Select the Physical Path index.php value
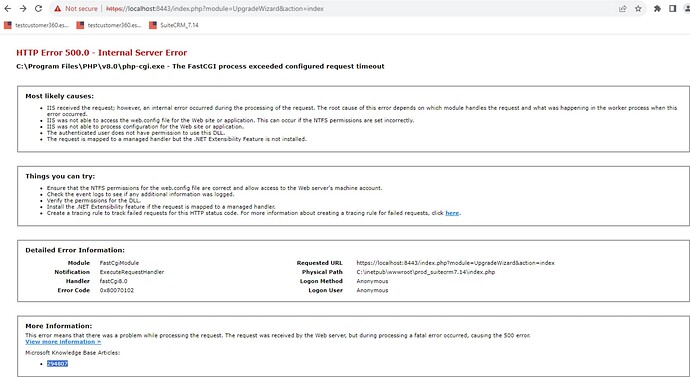690x377 pixels. point(426,272)
